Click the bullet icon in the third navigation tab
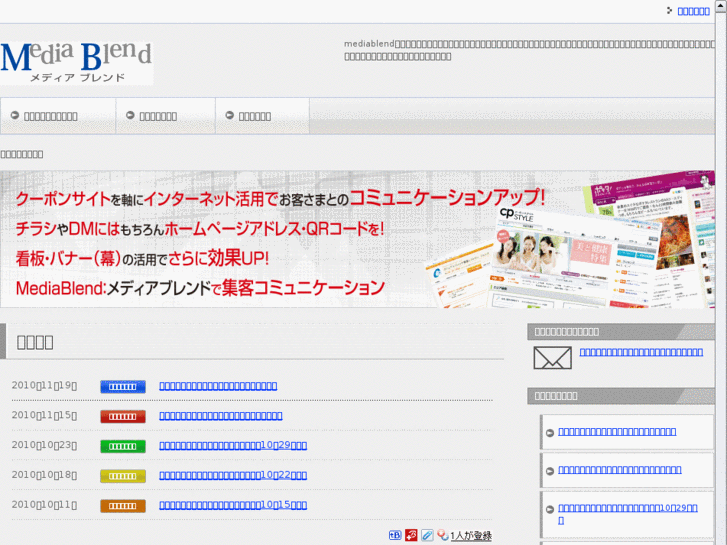 point(230,115)
